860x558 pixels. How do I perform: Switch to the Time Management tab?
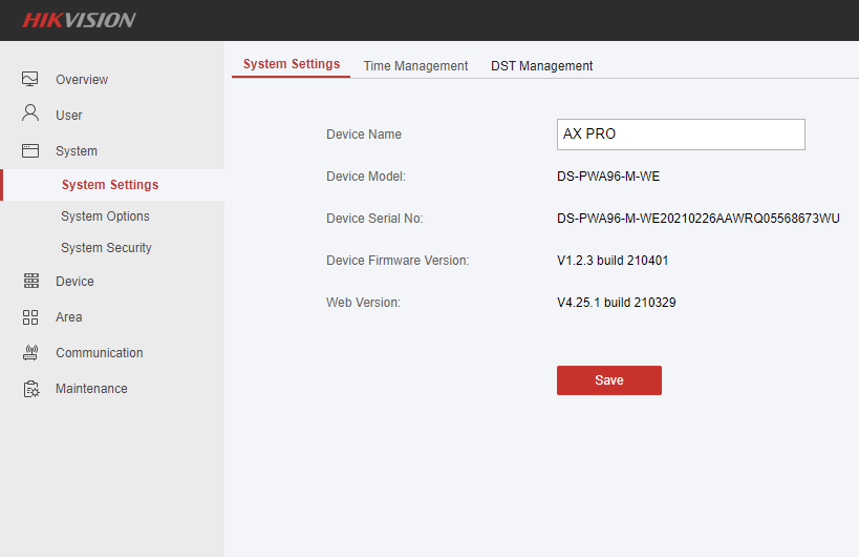pos(415,66)
